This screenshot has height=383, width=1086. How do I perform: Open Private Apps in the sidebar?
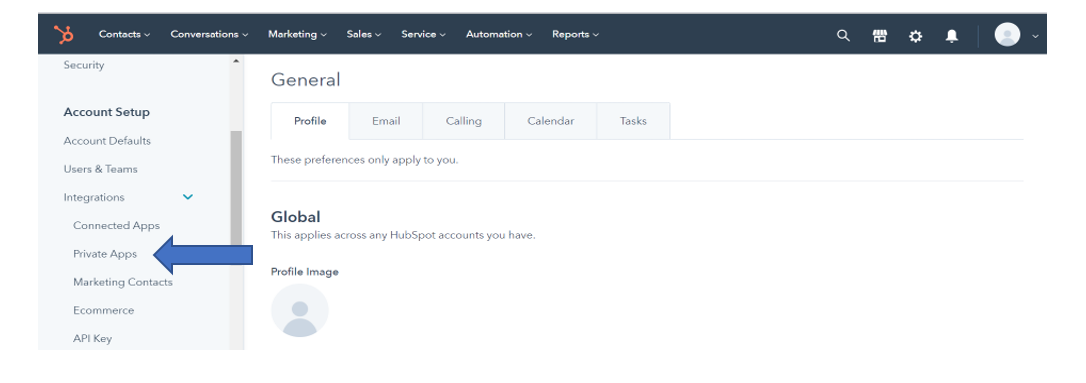tap(105, 253)
